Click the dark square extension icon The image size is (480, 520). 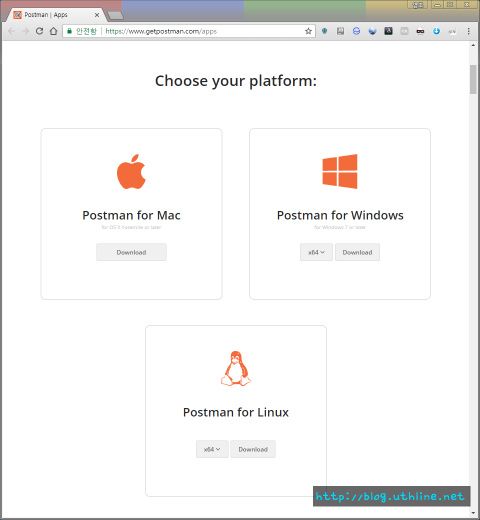point(388,31)
